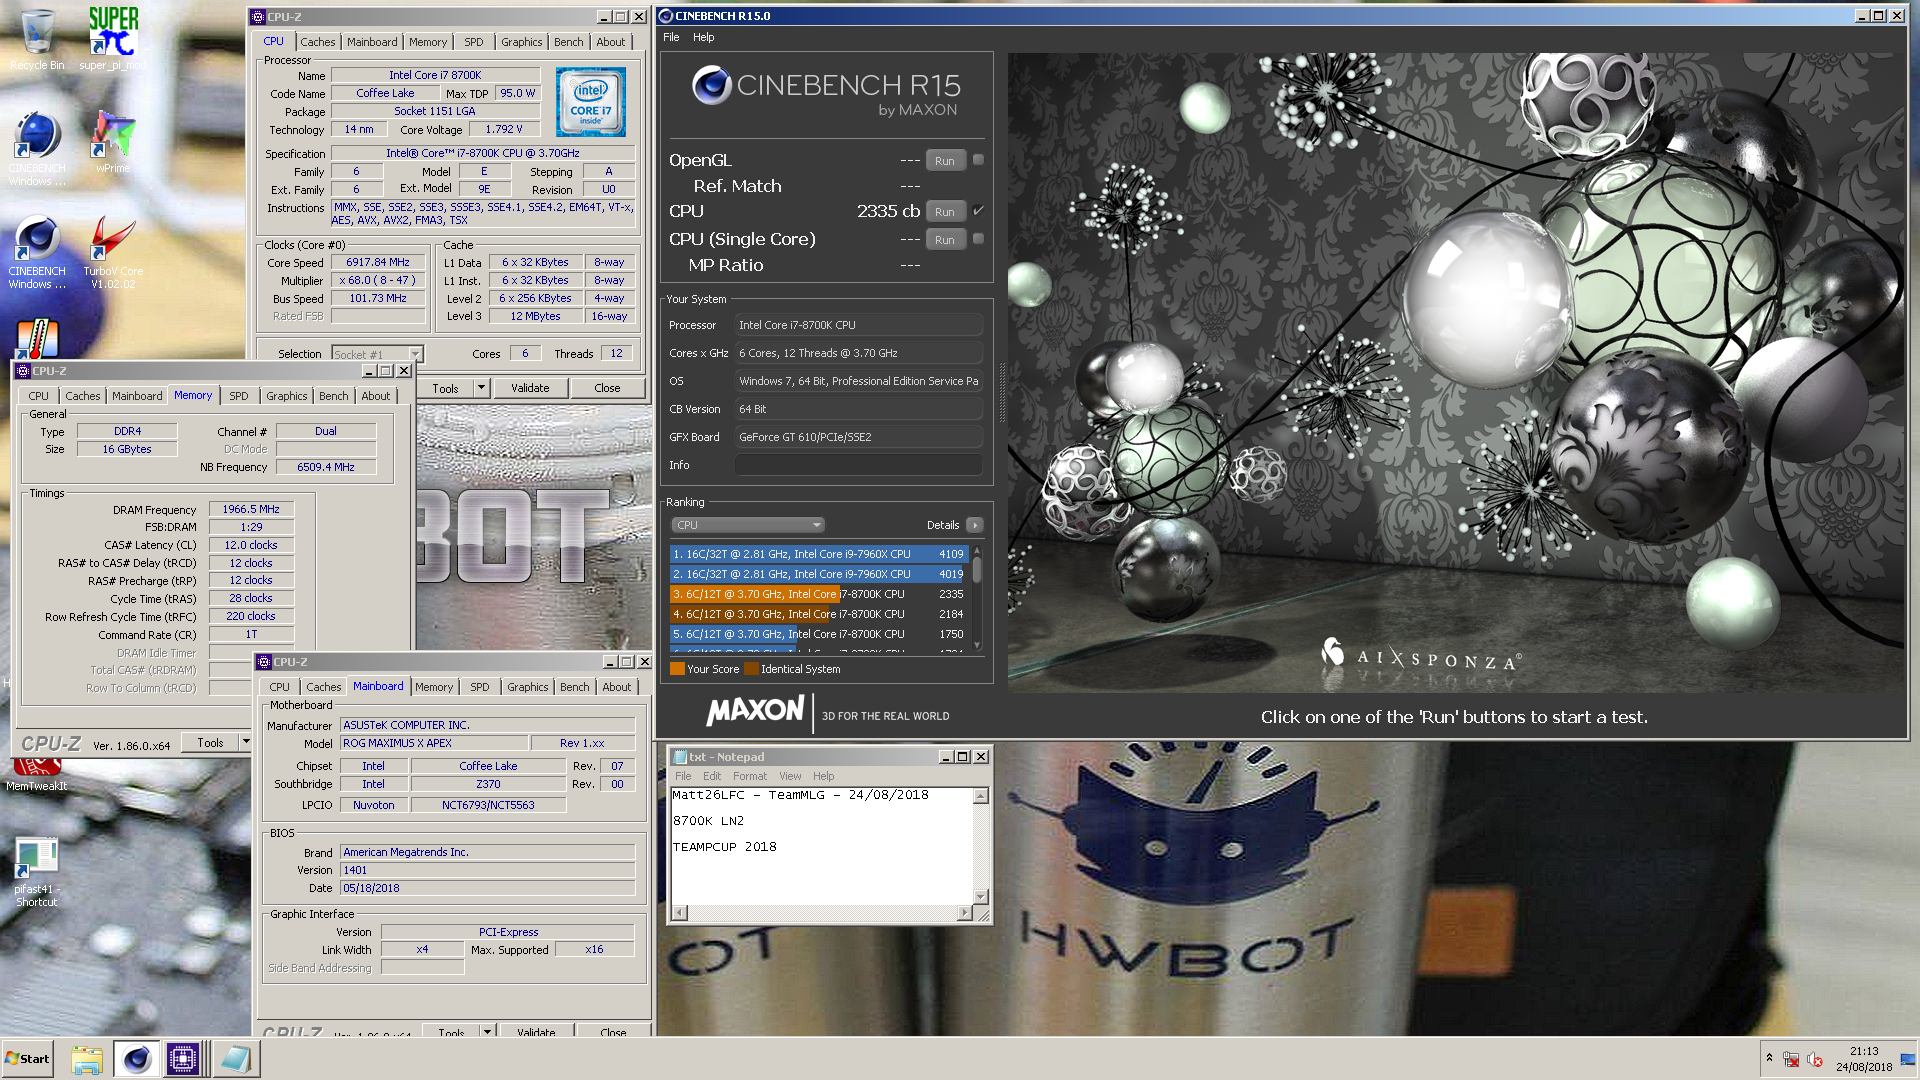Click 1966.5 MHz DRAM Frequency value
This screenshot has height=1080, width=1920.
click(x=251, y=509)
